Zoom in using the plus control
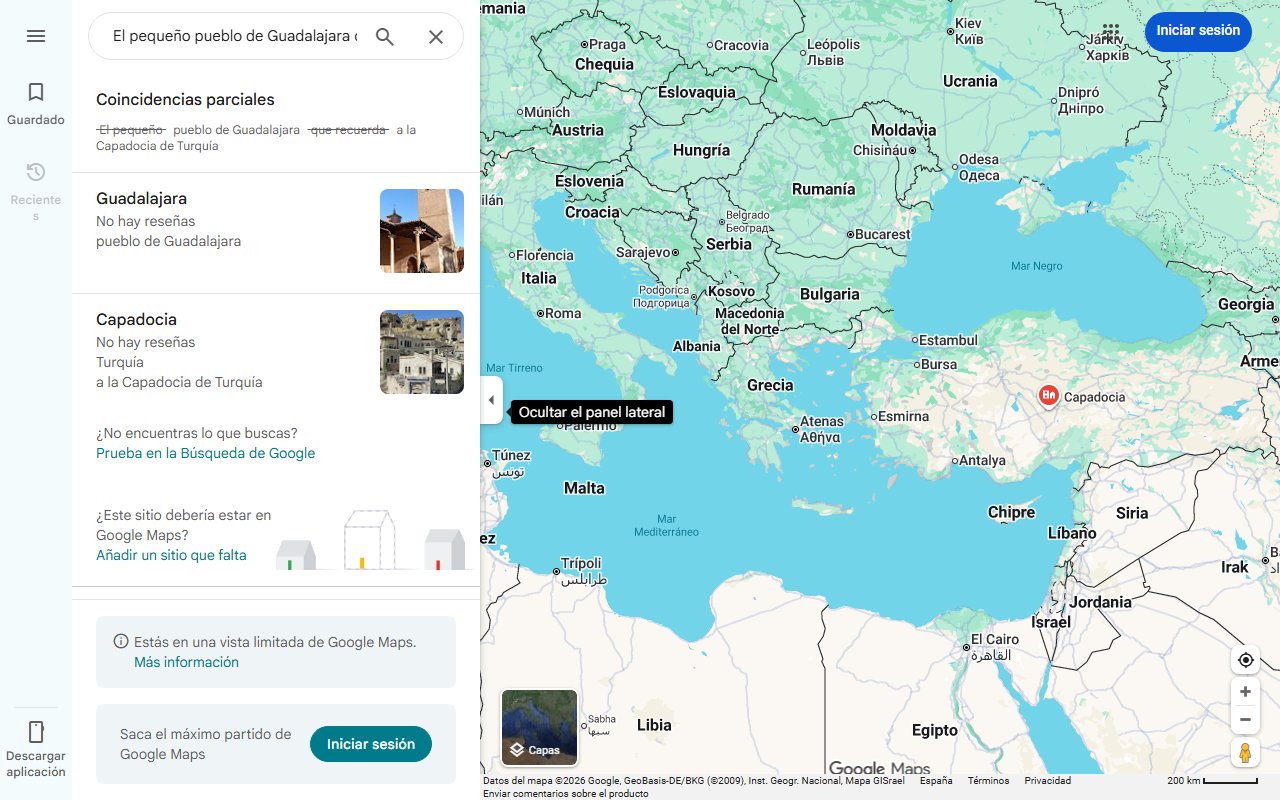The height and width of the screenshot is (800, 1280). (1245, 691)
